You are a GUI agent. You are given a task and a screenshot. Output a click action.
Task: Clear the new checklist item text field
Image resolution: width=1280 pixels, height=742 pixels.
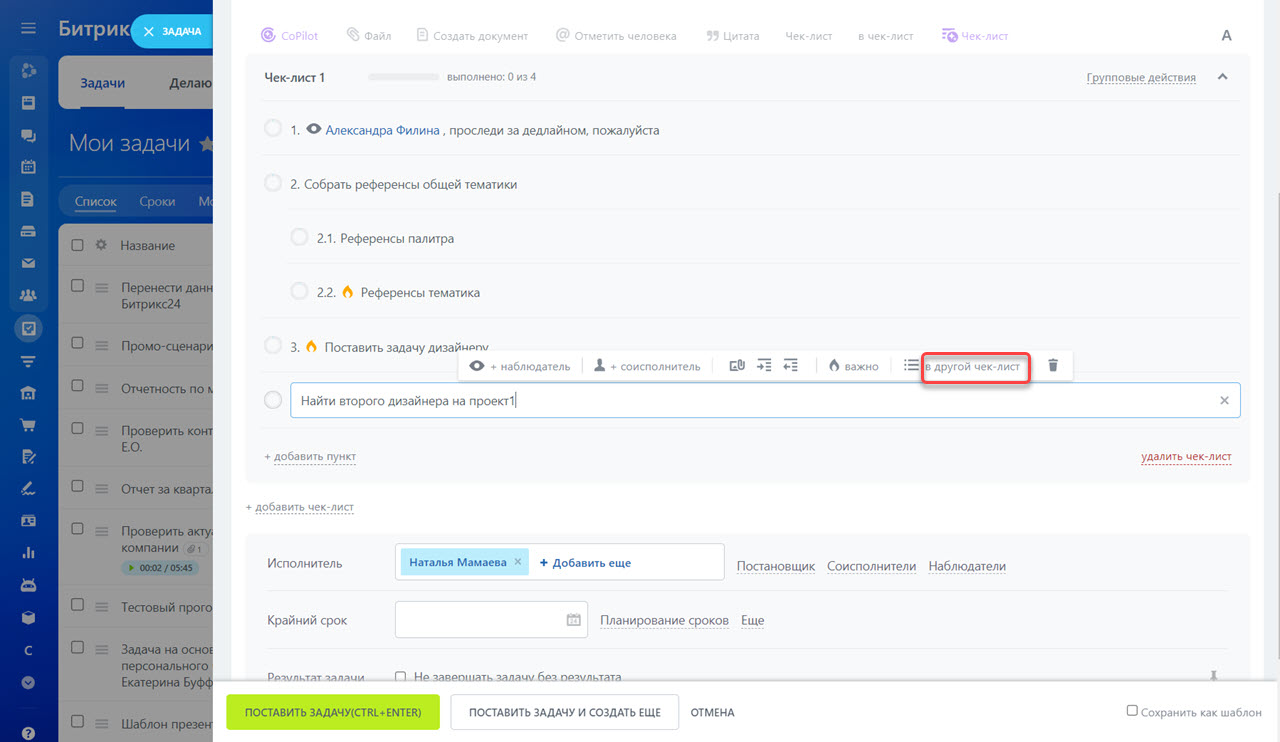pos(1224,400)
